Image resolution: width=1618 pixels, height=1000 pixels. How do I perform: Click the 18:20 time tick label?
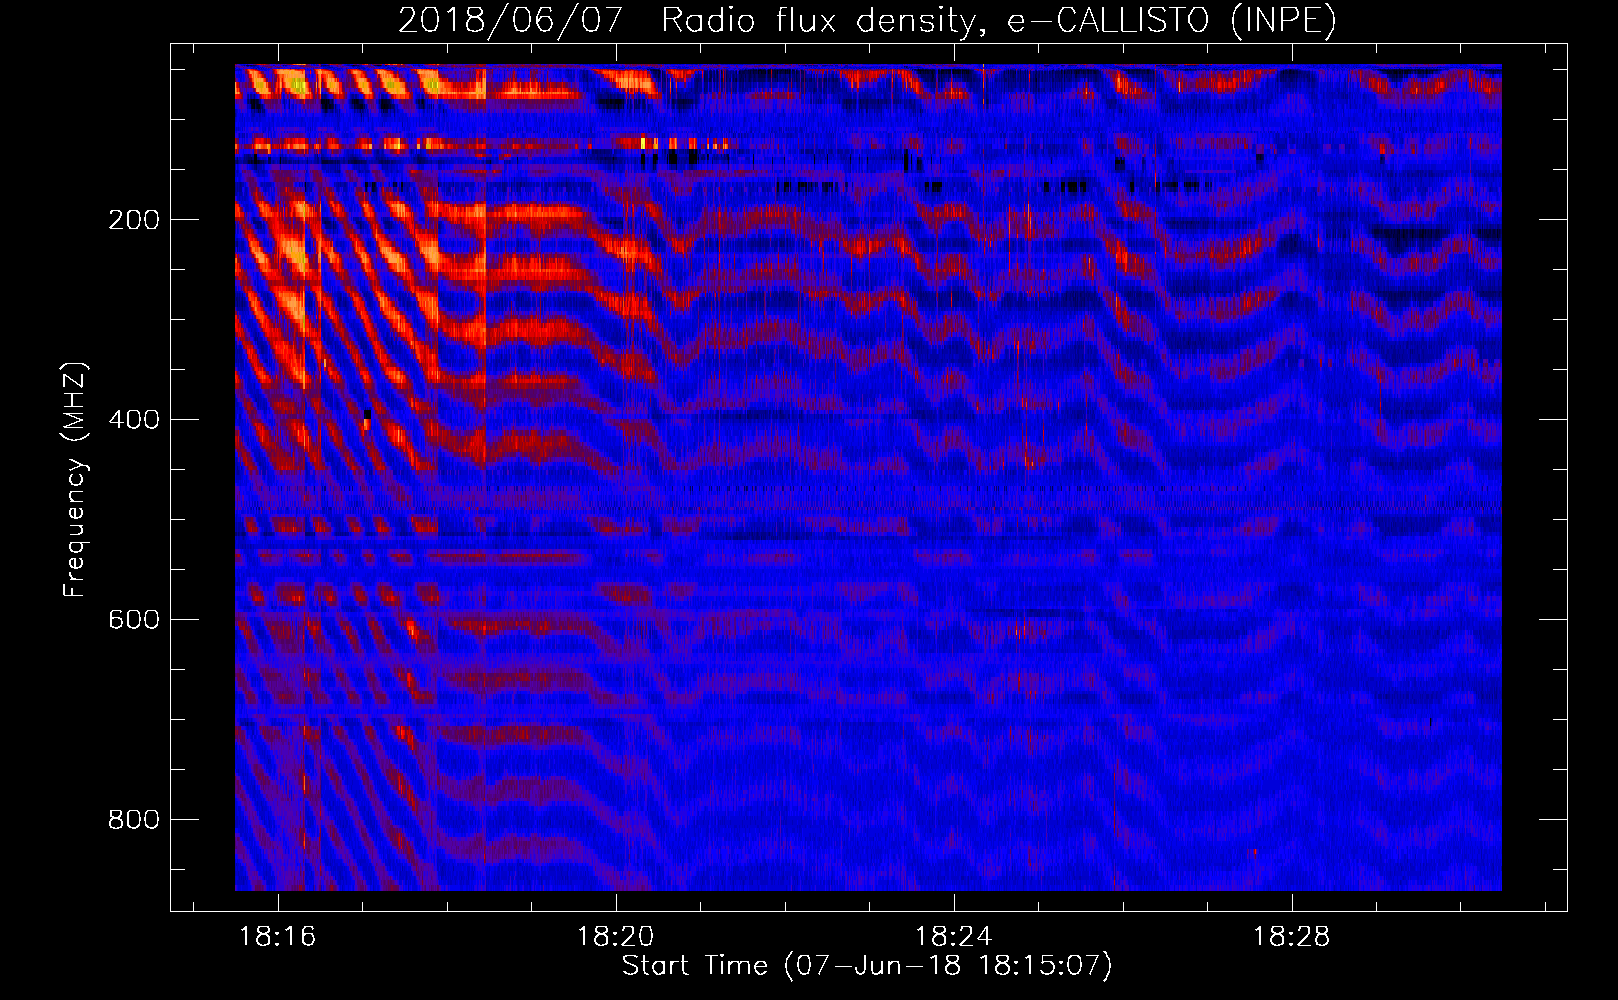(615, 936)
